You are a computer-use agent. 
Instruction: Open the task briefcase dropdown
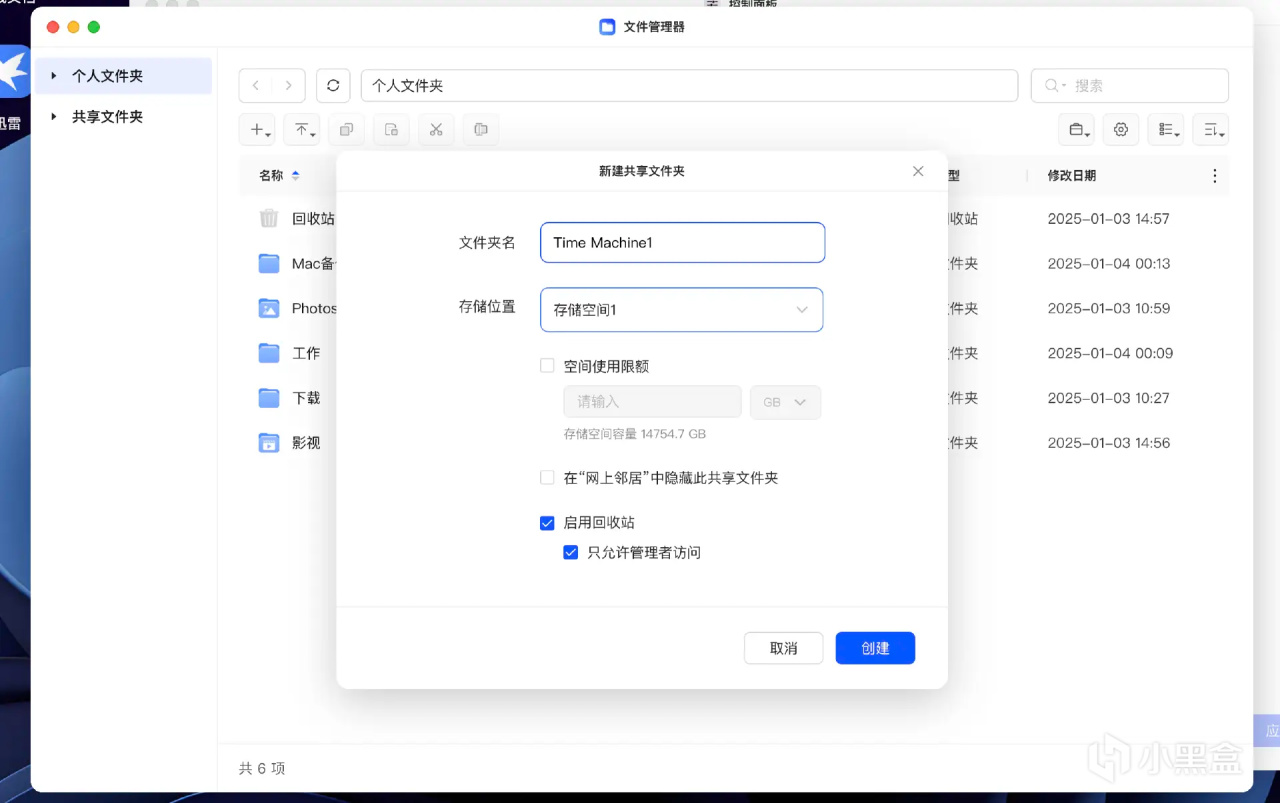click(x=1077, y=130)
